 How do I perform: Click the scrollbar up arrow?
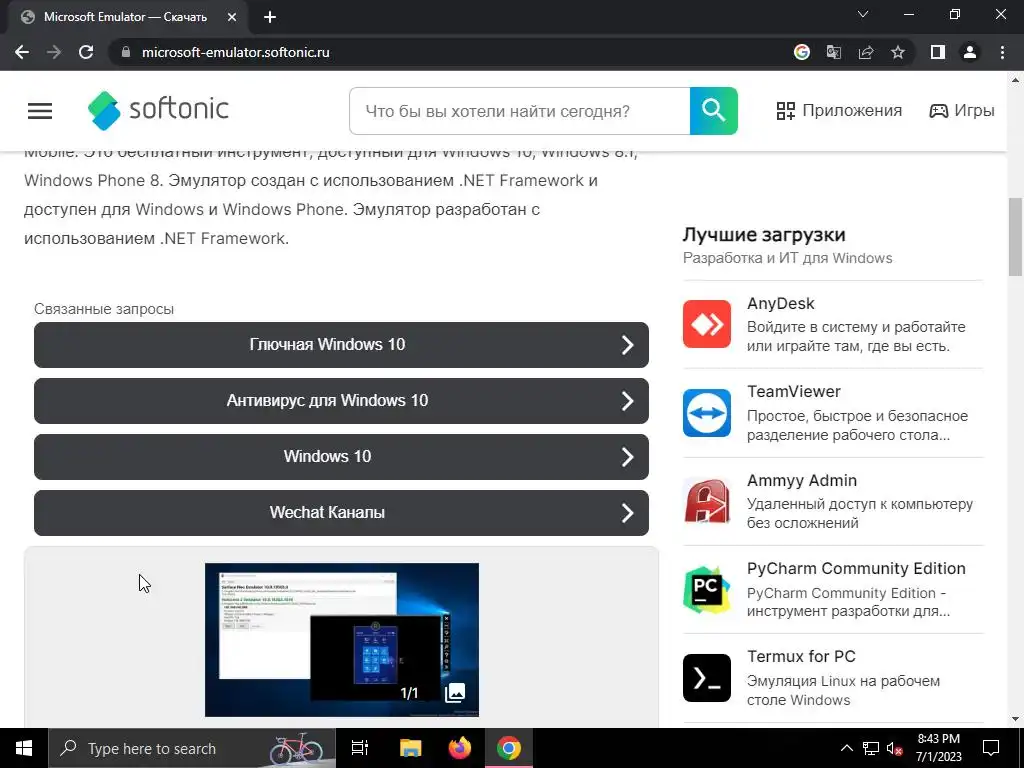1016,80
